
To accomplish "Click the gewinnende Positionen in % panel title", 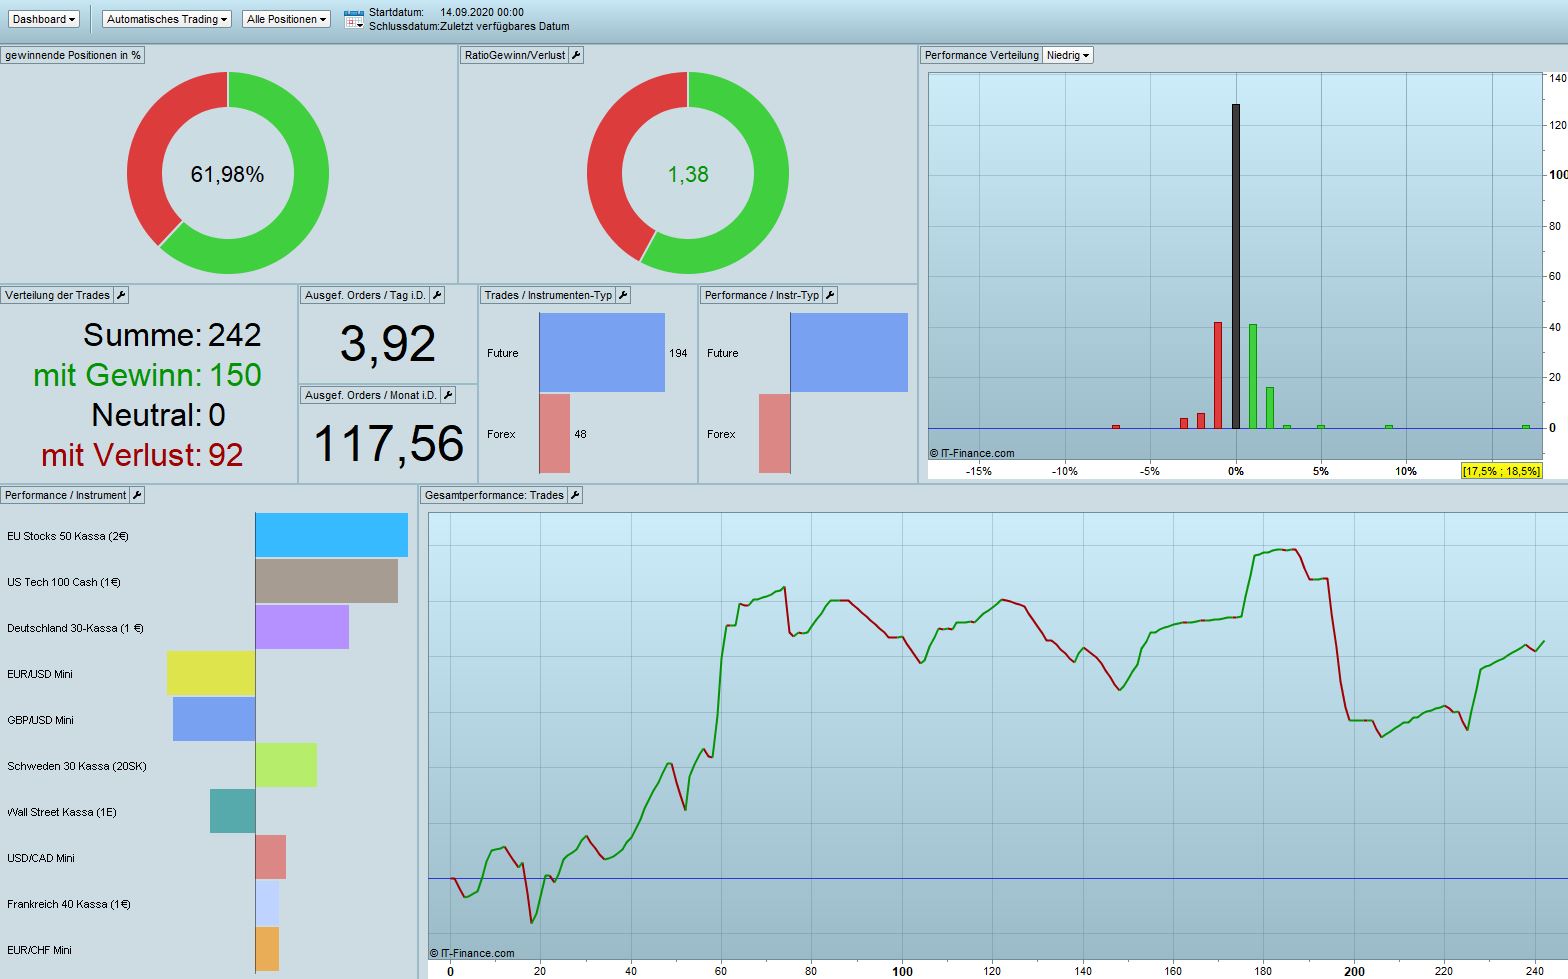I will pyautogui.click(x=73, y=55).
